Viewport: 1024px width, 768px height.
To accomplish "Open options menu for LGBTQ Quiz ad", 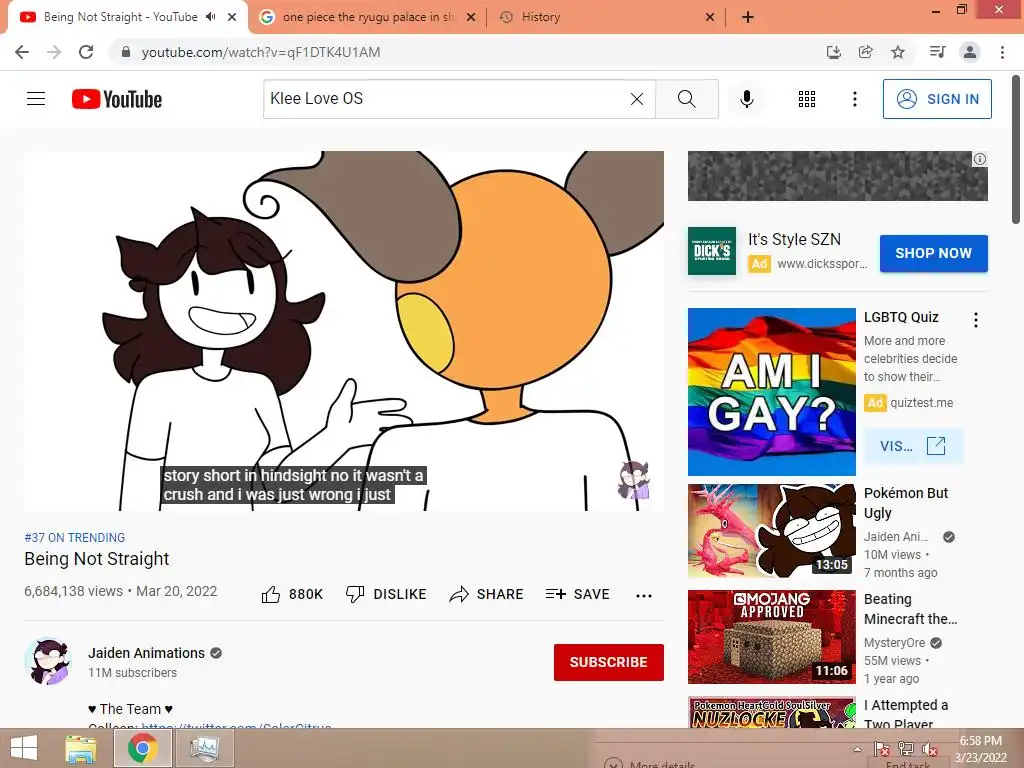I will pyautogui.click(x=976, y=319).
